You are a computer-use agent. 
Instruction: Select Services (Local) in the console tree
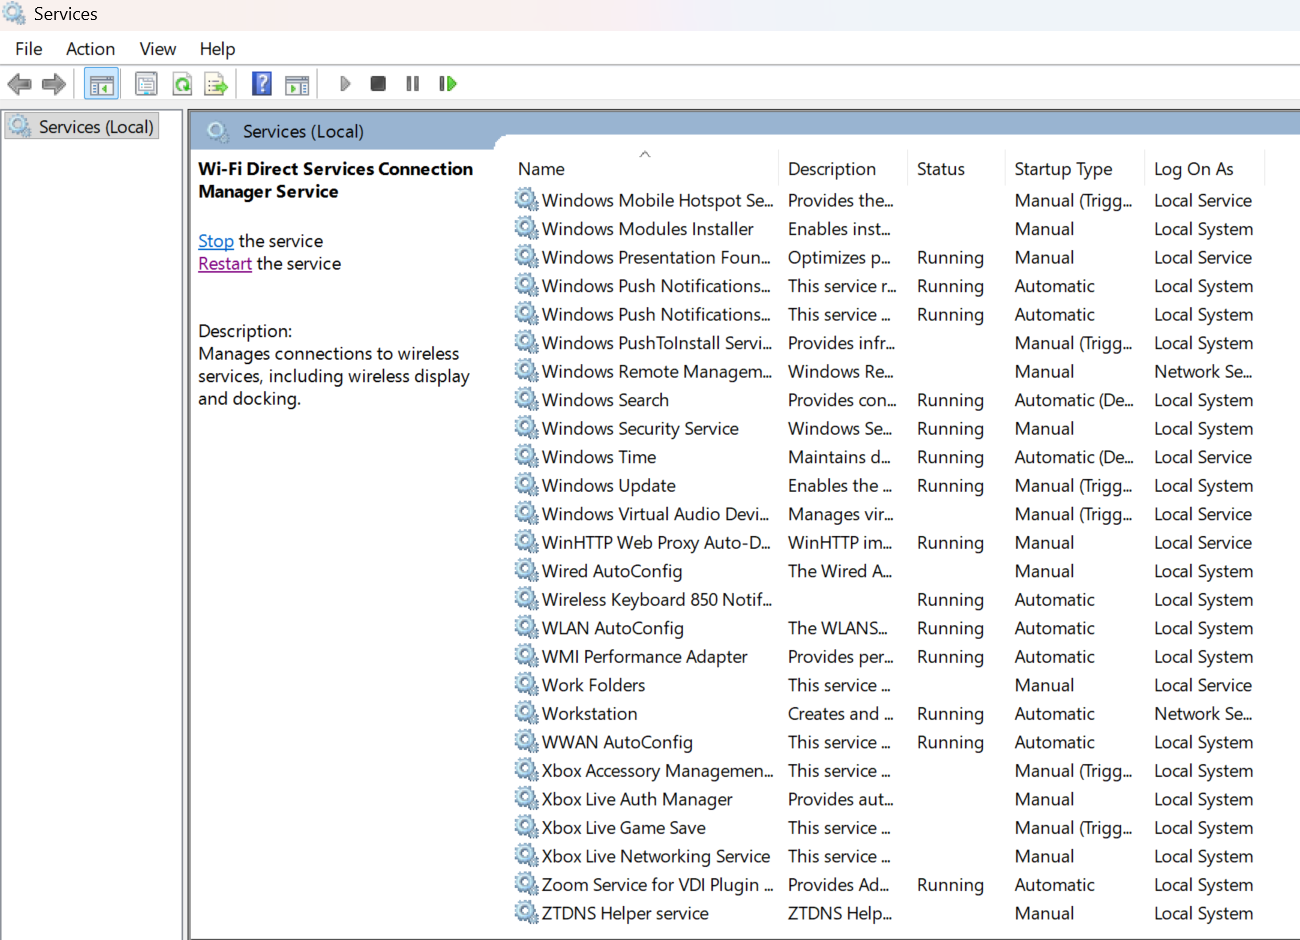tap(83, 127)
